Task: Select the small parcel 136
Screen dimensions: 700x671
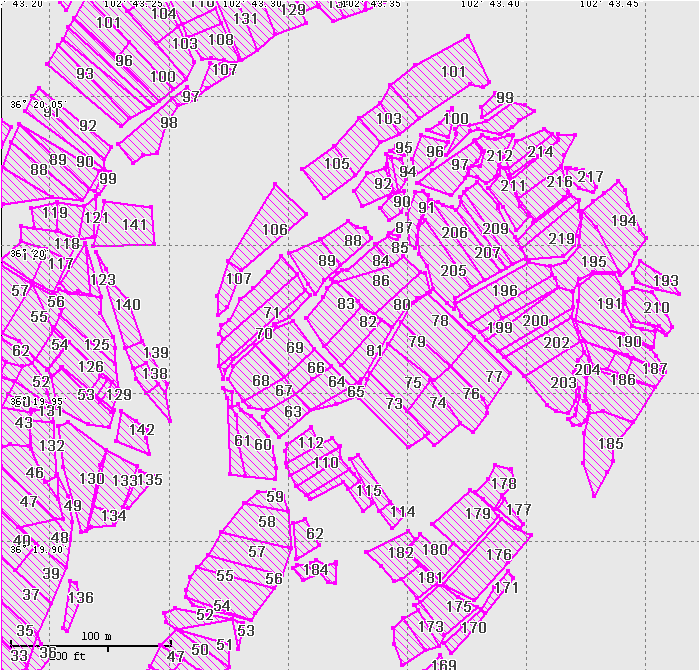Action: tap(80, 598)
